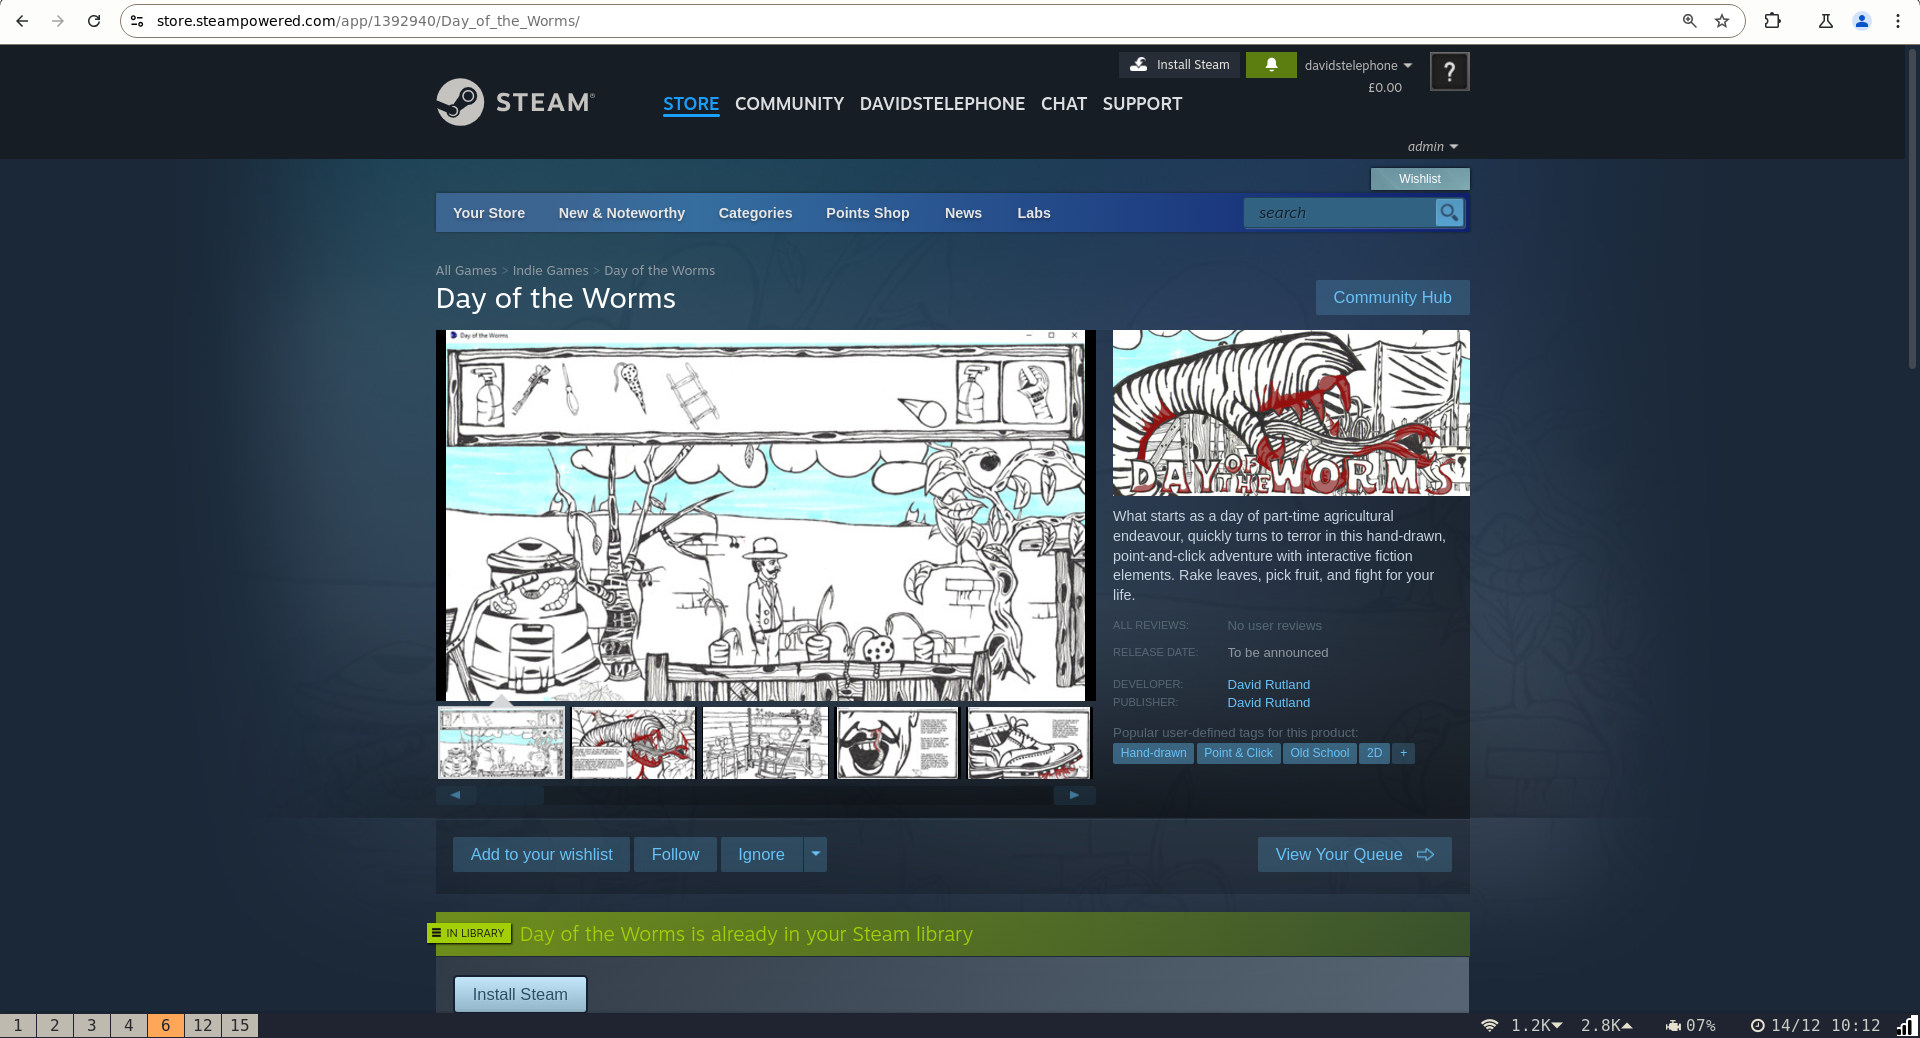Click the WiFi icon in status bar

click(x=1489, y=1026)
